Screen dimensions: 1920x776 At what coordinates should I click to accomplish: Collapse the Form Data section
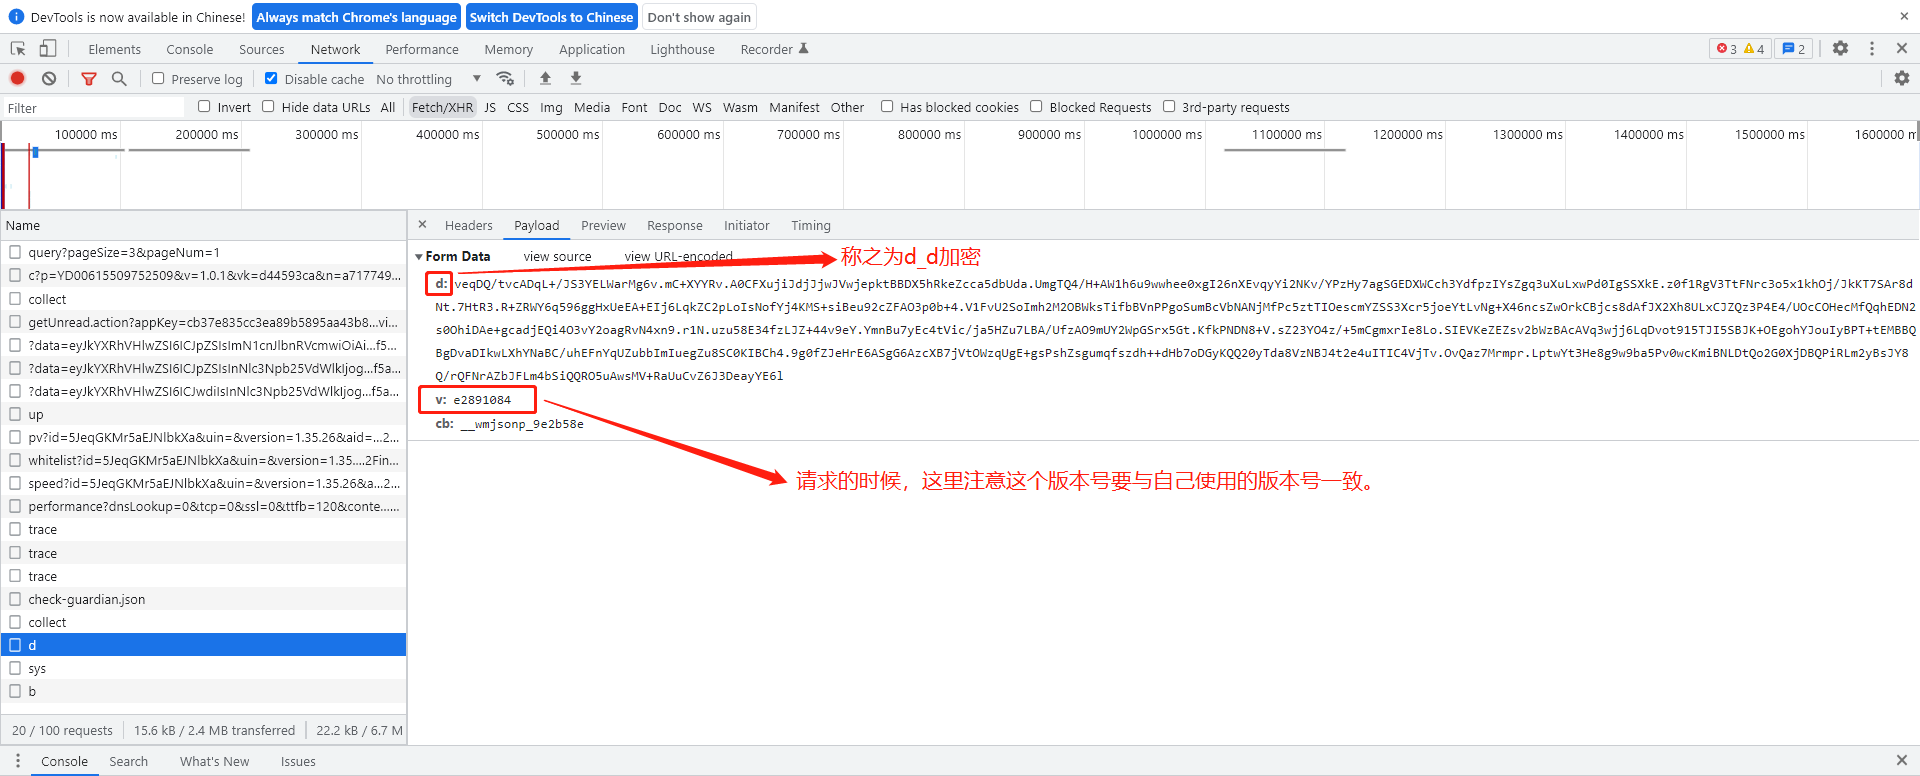pyautogui.click(x=419, y=257)
